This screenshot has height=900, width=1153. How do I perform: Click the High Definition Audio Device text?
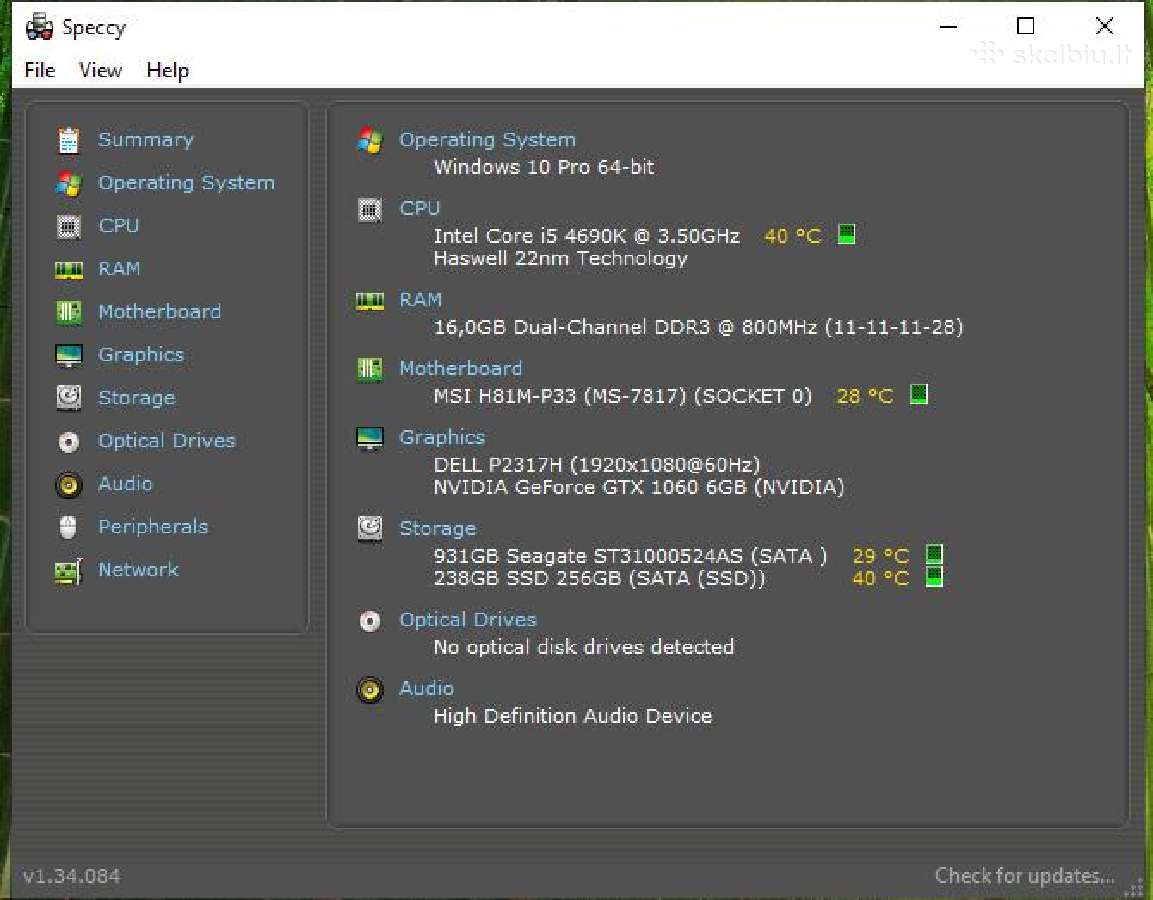573,716
